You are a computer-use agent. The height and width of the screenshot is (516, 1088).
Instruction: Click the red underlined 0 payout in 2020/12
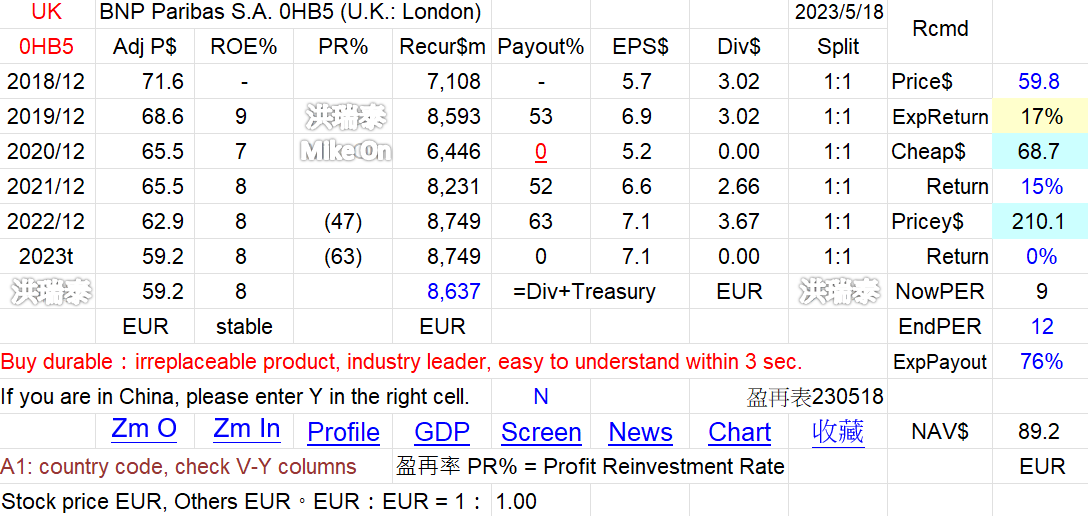(x=541, y=151)
